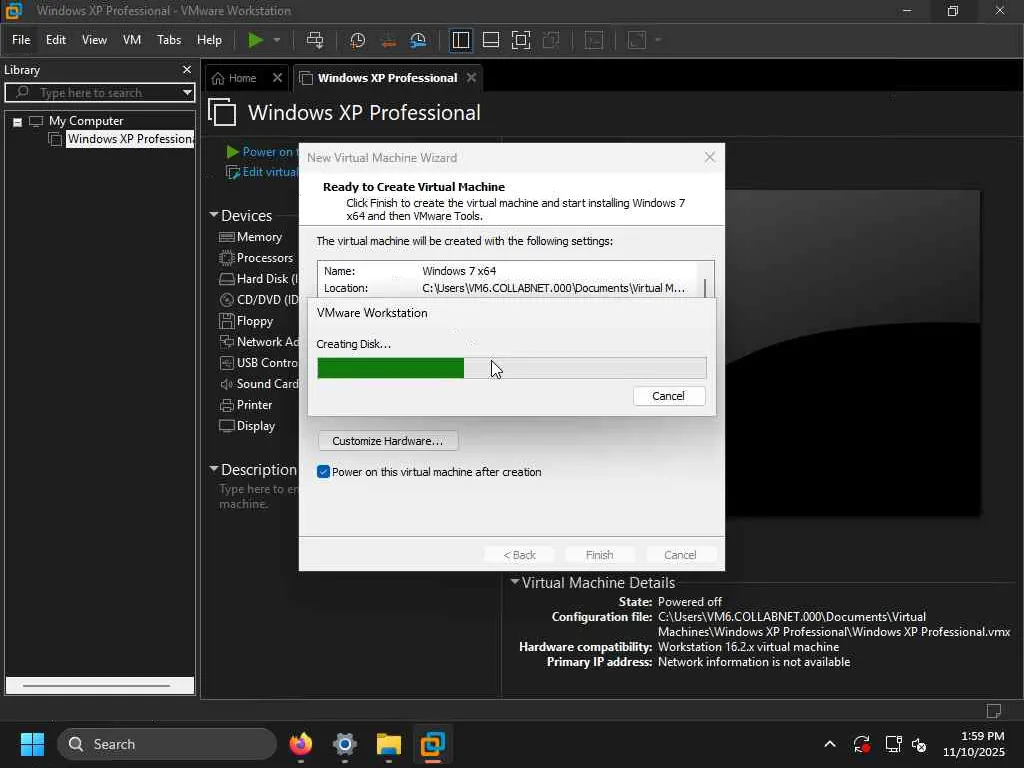1024x768 pixels.
Task: Collapse the Virtual Machine Details section
Action: pos(515,581)
